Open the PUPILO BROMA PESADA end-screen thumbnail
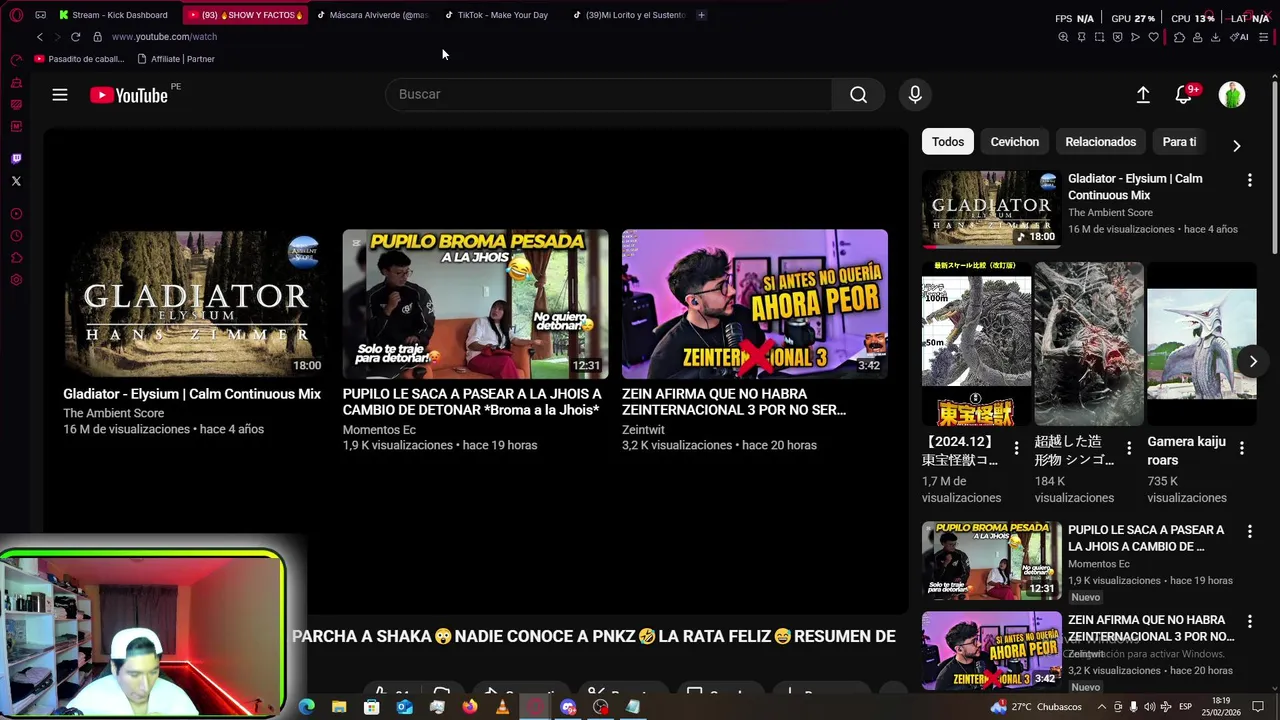 [475, 304]
